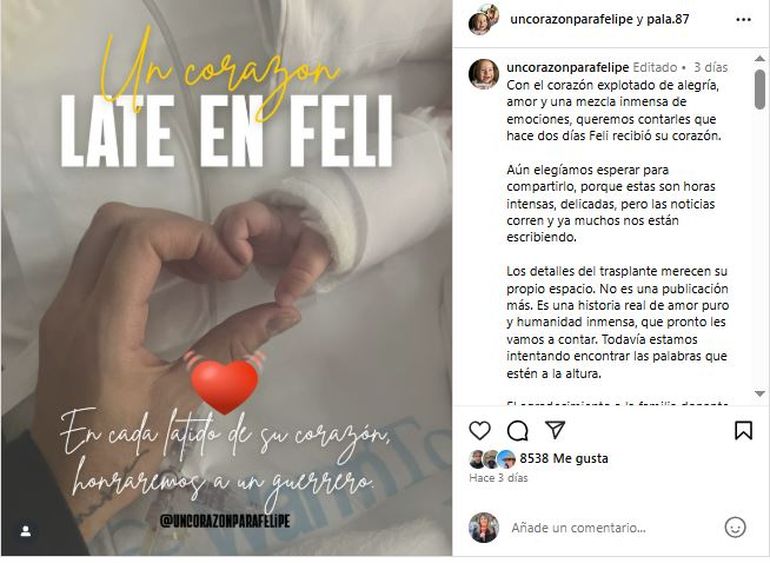Open comments with speech bubble icon
The width and height of the screenshot is (770, 563).
coord(517,431)
